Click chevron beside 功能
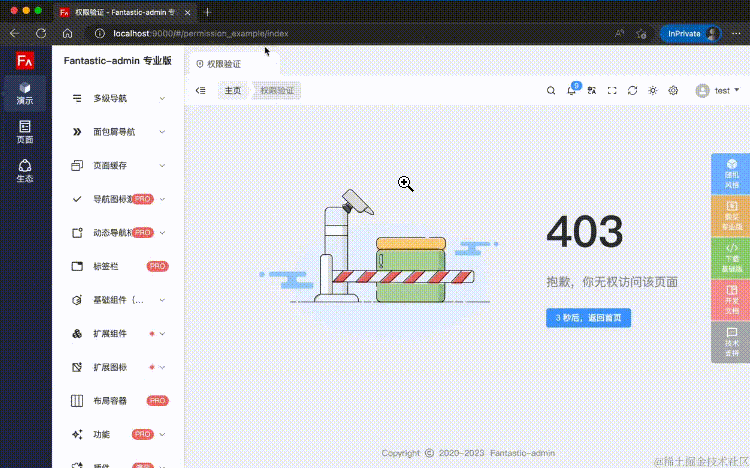 pyautogui.click(x=162, y=435)
